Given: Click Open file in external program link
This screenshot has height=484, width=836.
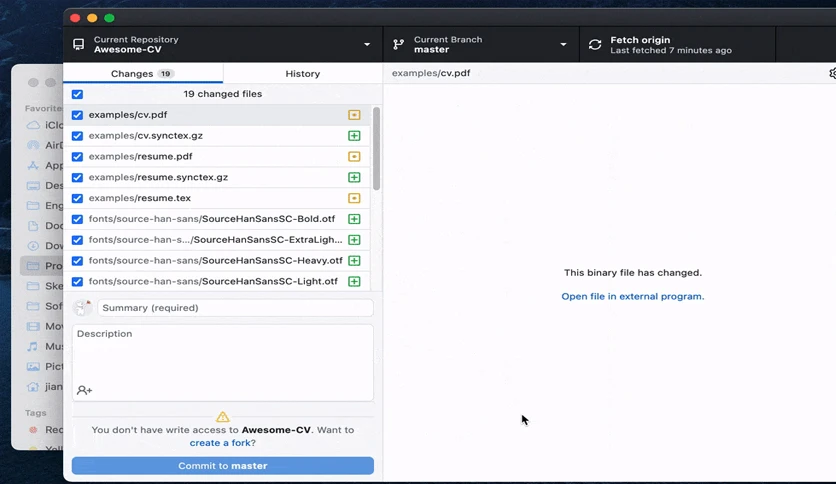Looking at the screenshot, I should click(632, 296).
